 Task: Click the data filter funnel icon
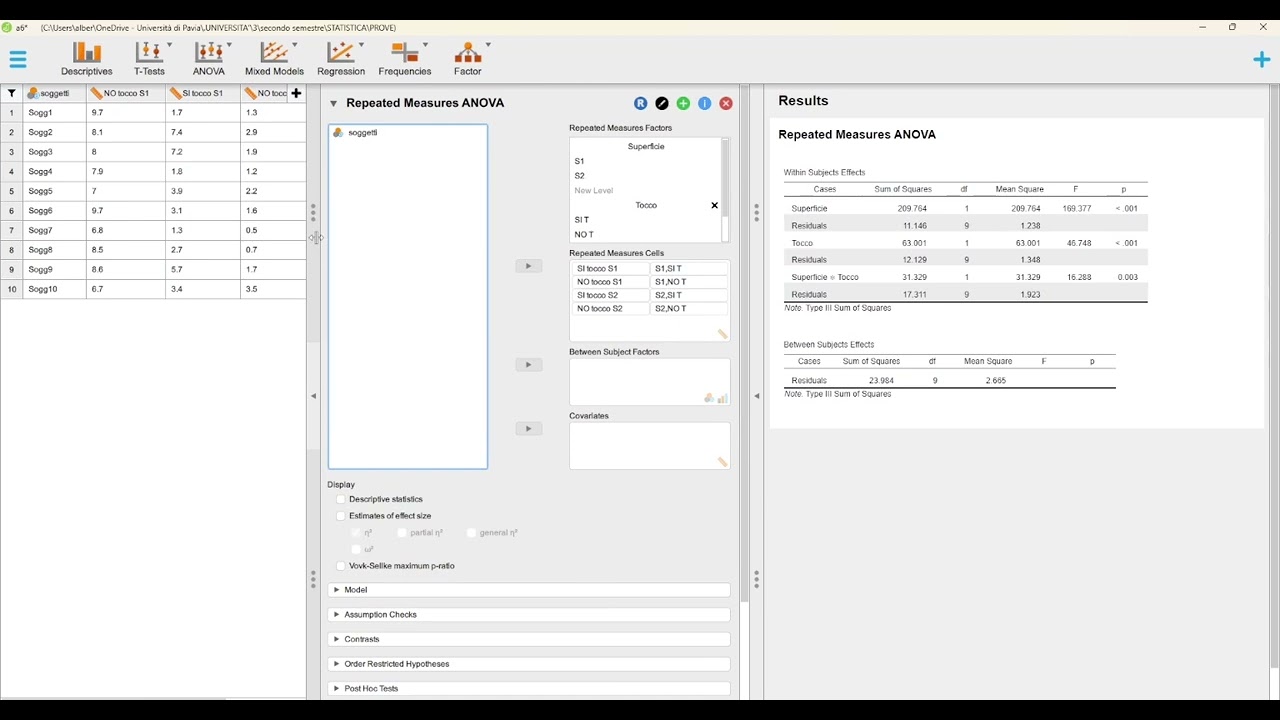[x=12, y=93]
